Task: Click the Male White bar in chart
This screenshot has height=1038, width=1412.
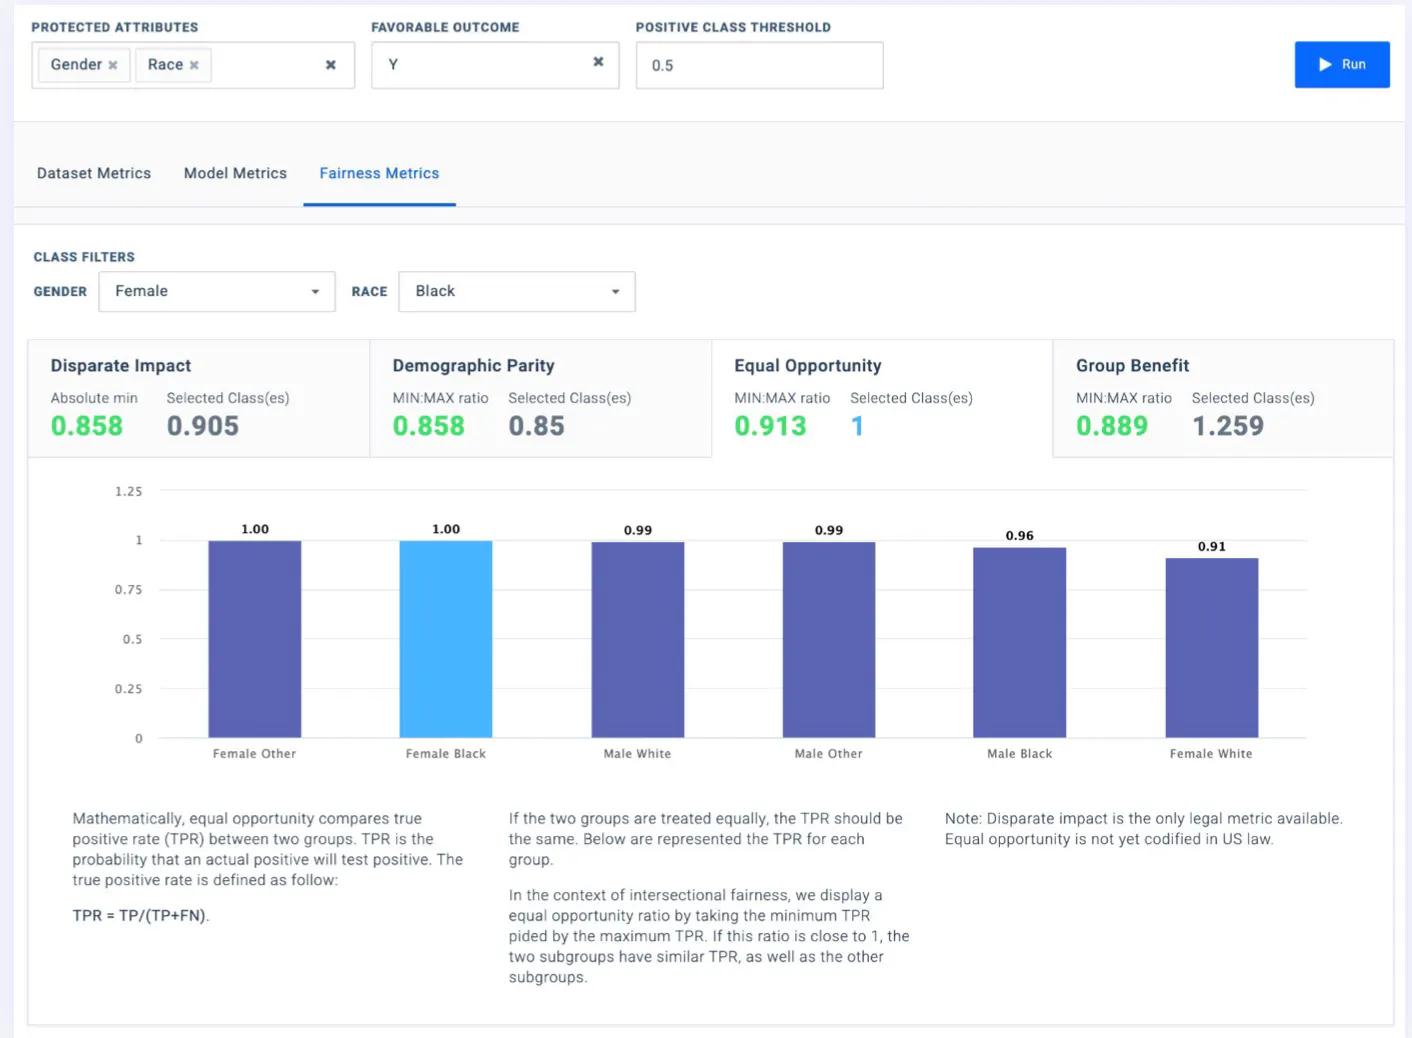Action: click(637, 640)
